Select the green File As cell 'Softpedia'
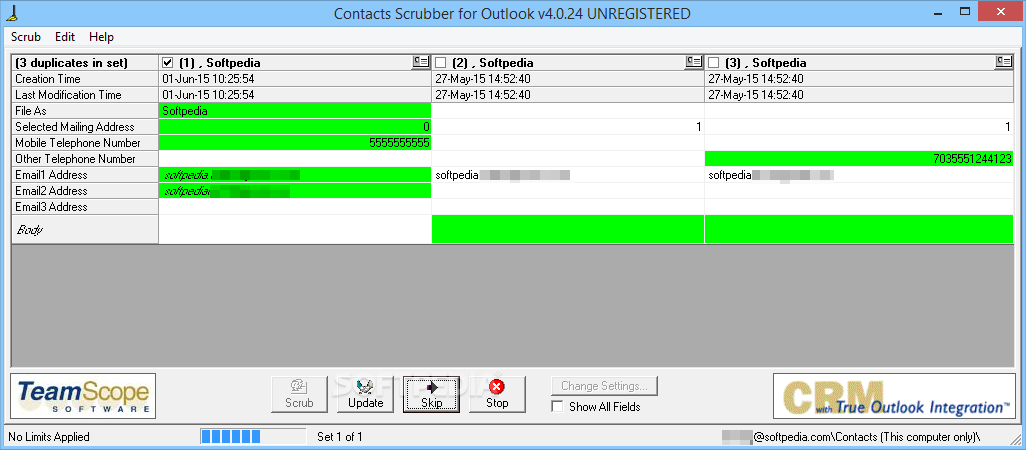The image size is (1026, 450). 295,111
